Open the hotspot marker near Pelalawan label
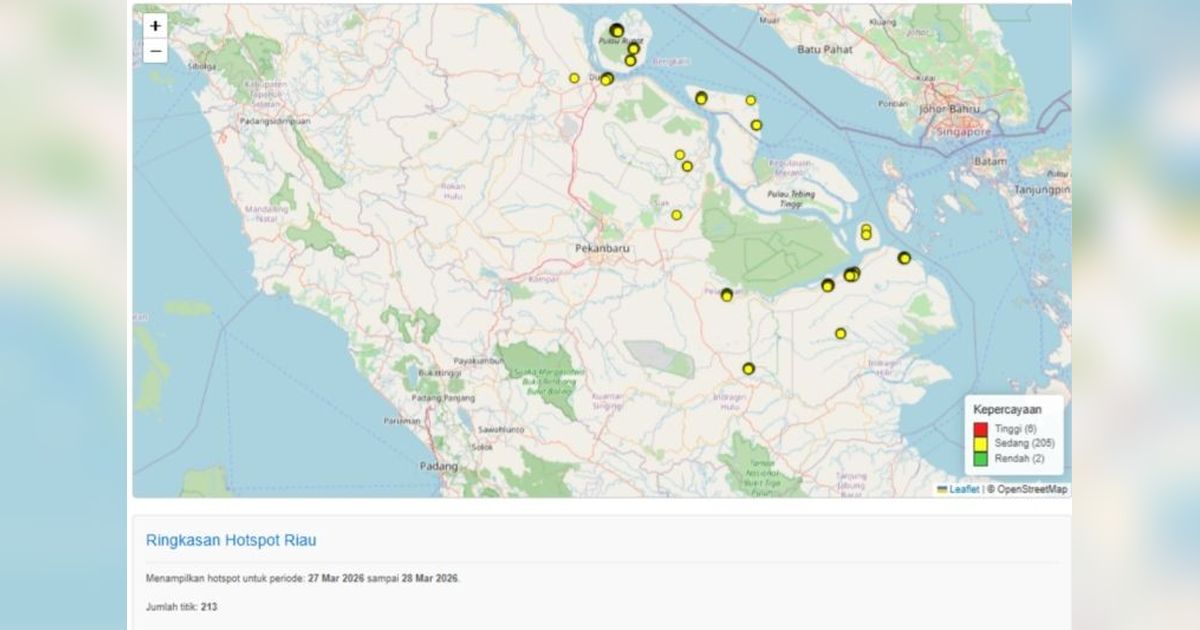Image resolution: width=1200 pixels, height=630 pixels. point(727,295)
